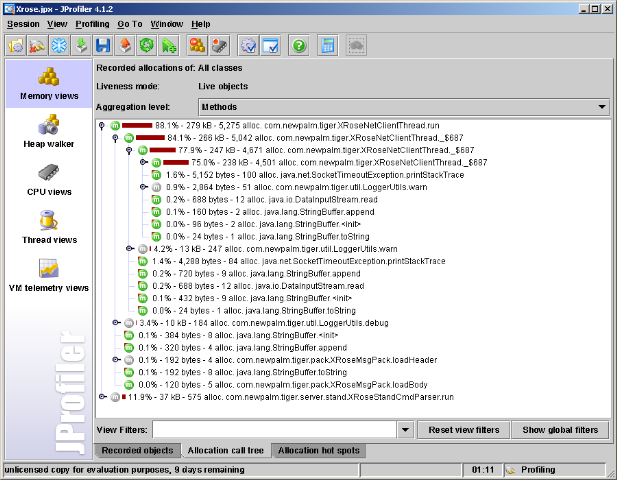Open Heap walker in sidebar

49,131
